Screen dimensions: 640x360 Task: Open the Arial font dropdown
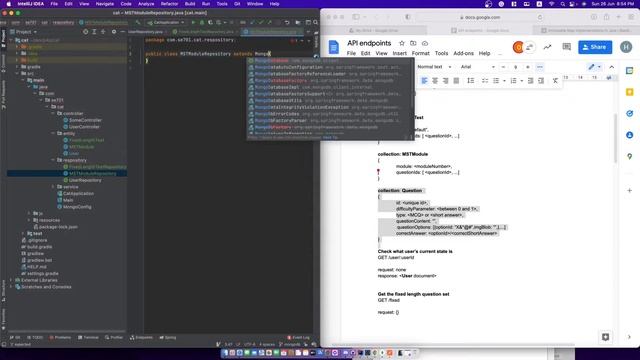point(478,67)
